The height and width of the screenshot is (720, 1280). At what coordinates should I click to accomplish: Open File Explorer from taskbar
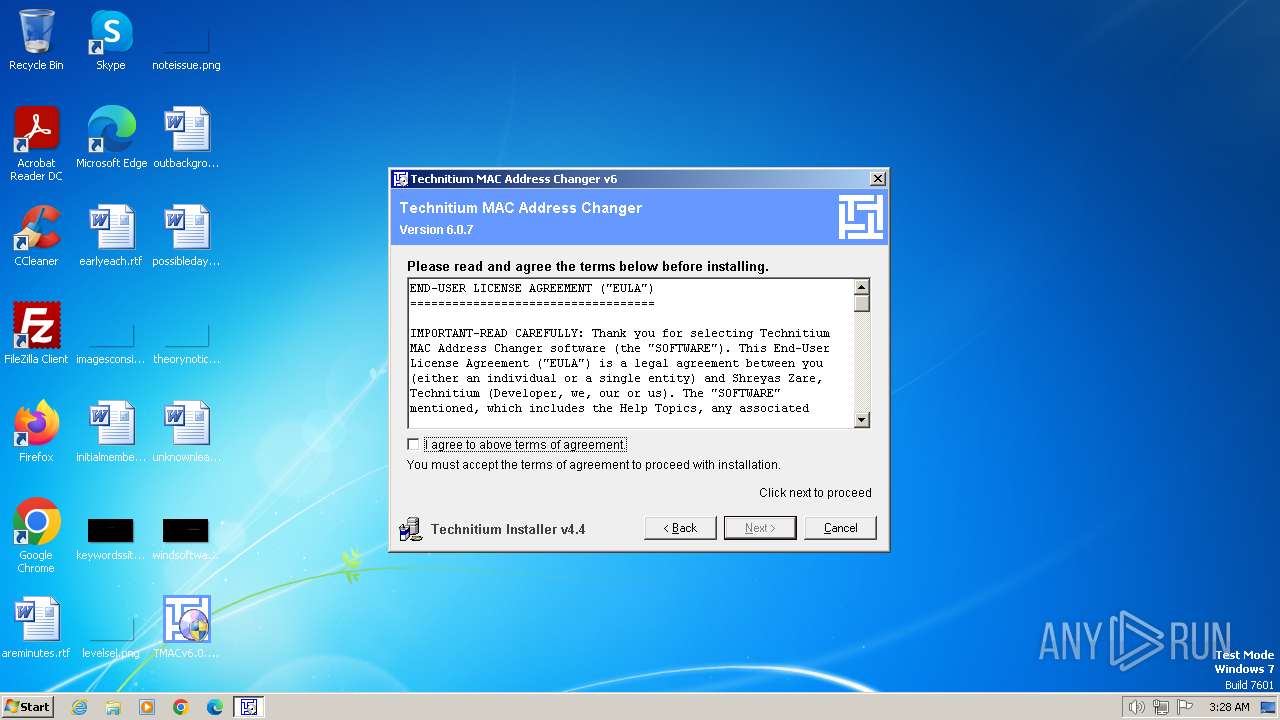point(113,707)
